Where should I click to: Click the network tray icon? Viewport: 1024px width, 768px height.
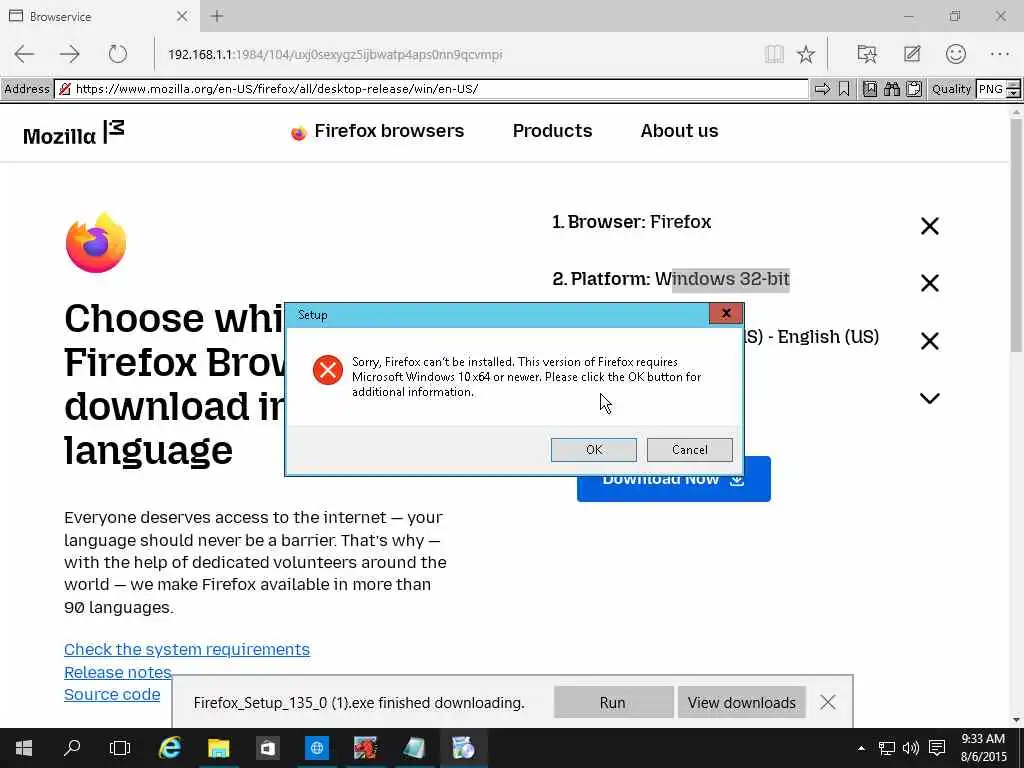[886, 748]
